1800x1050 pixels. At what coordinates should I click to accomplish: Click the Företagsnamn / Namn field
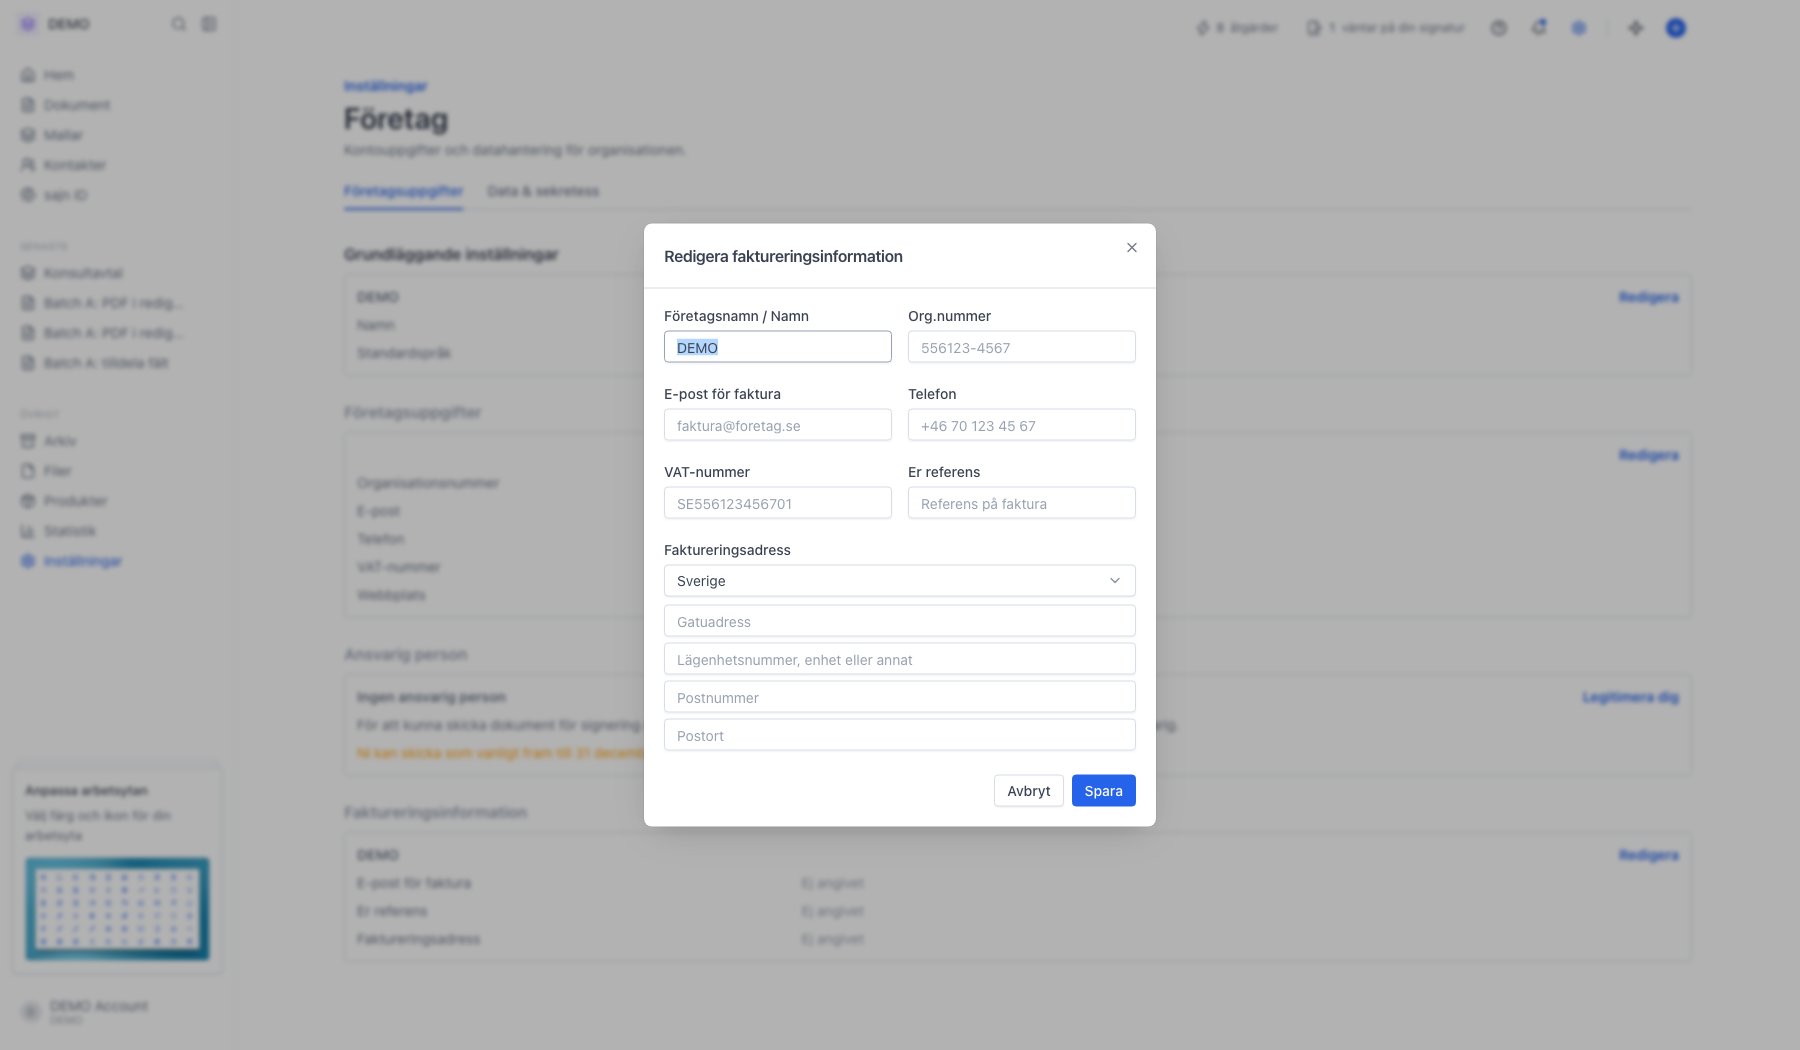click(x=778, y=347)
